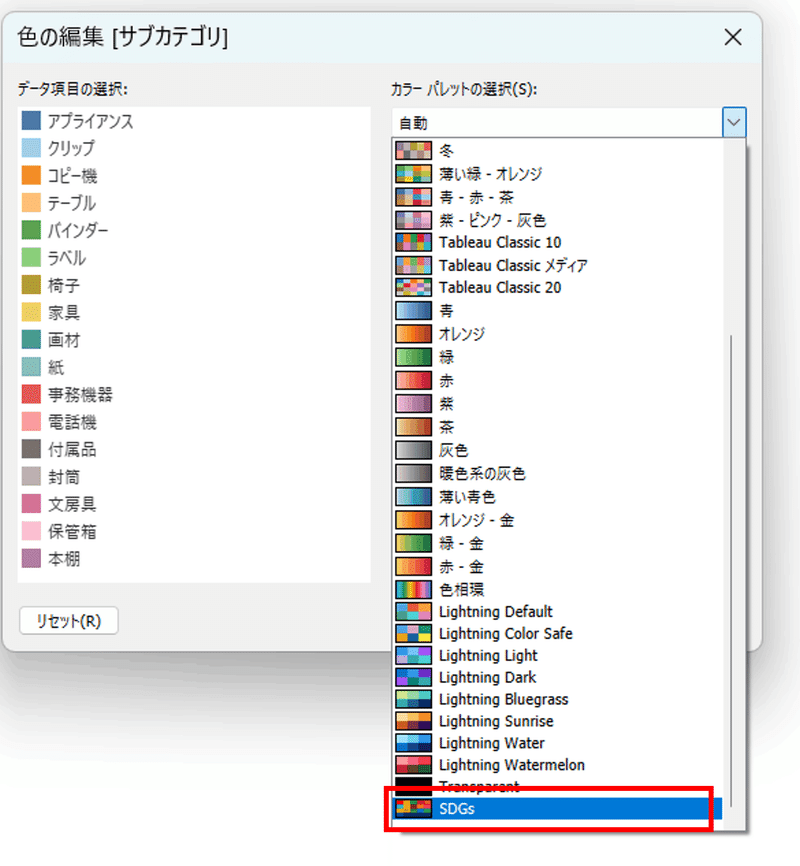The image size is (800, 866).
Task: Select the Transparent palette icon
Action: pos(412,785)
